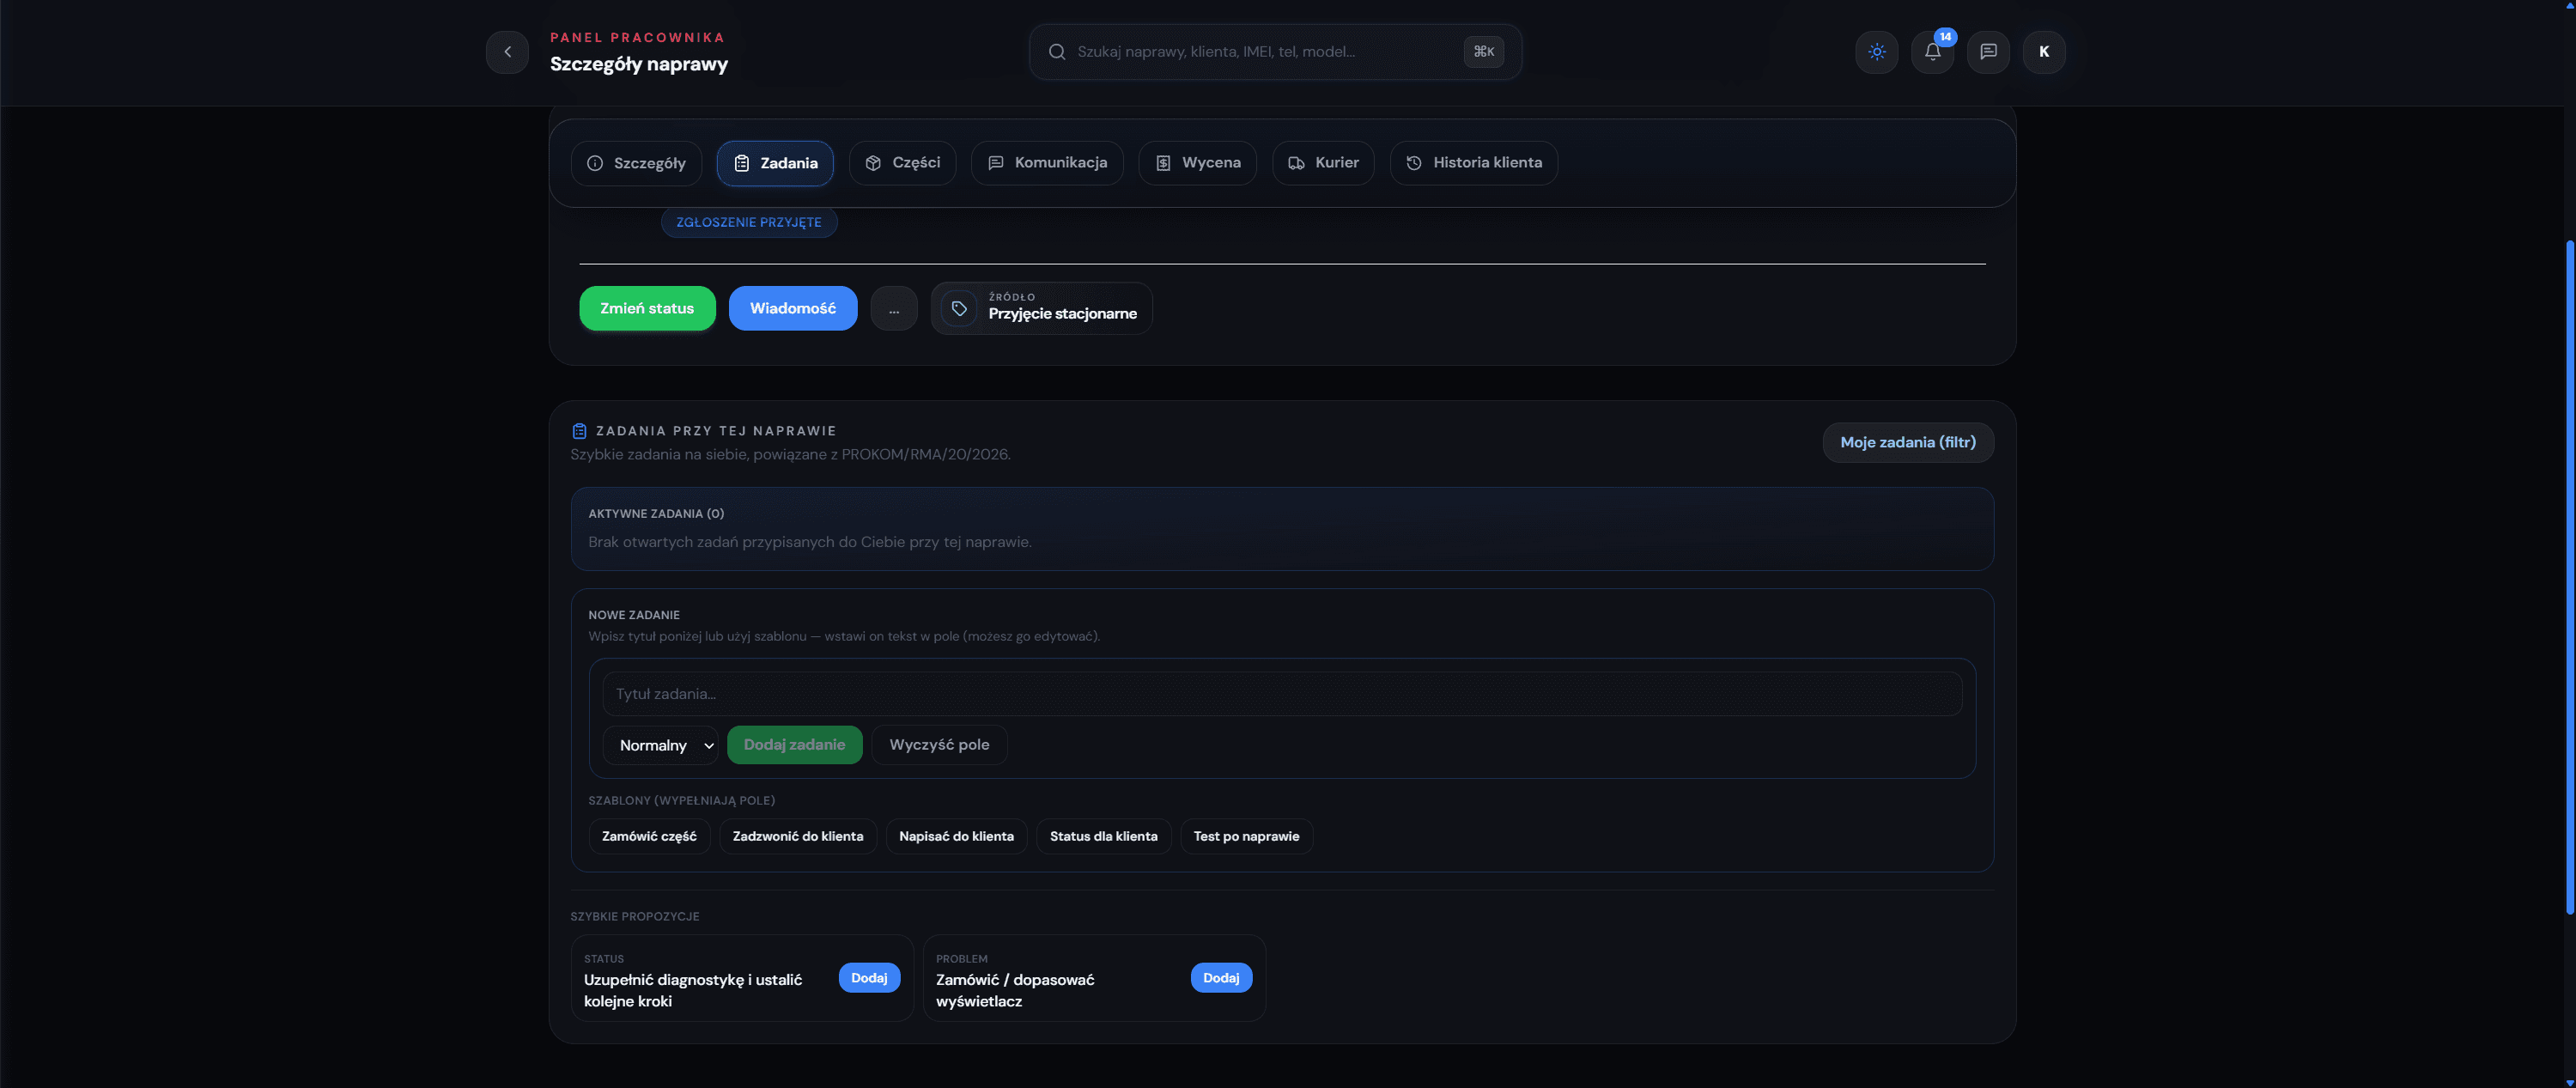Screen dimensions: 2576x1088
Task: Apply the Zamówić część template
Action: click(x=649, y=836)
